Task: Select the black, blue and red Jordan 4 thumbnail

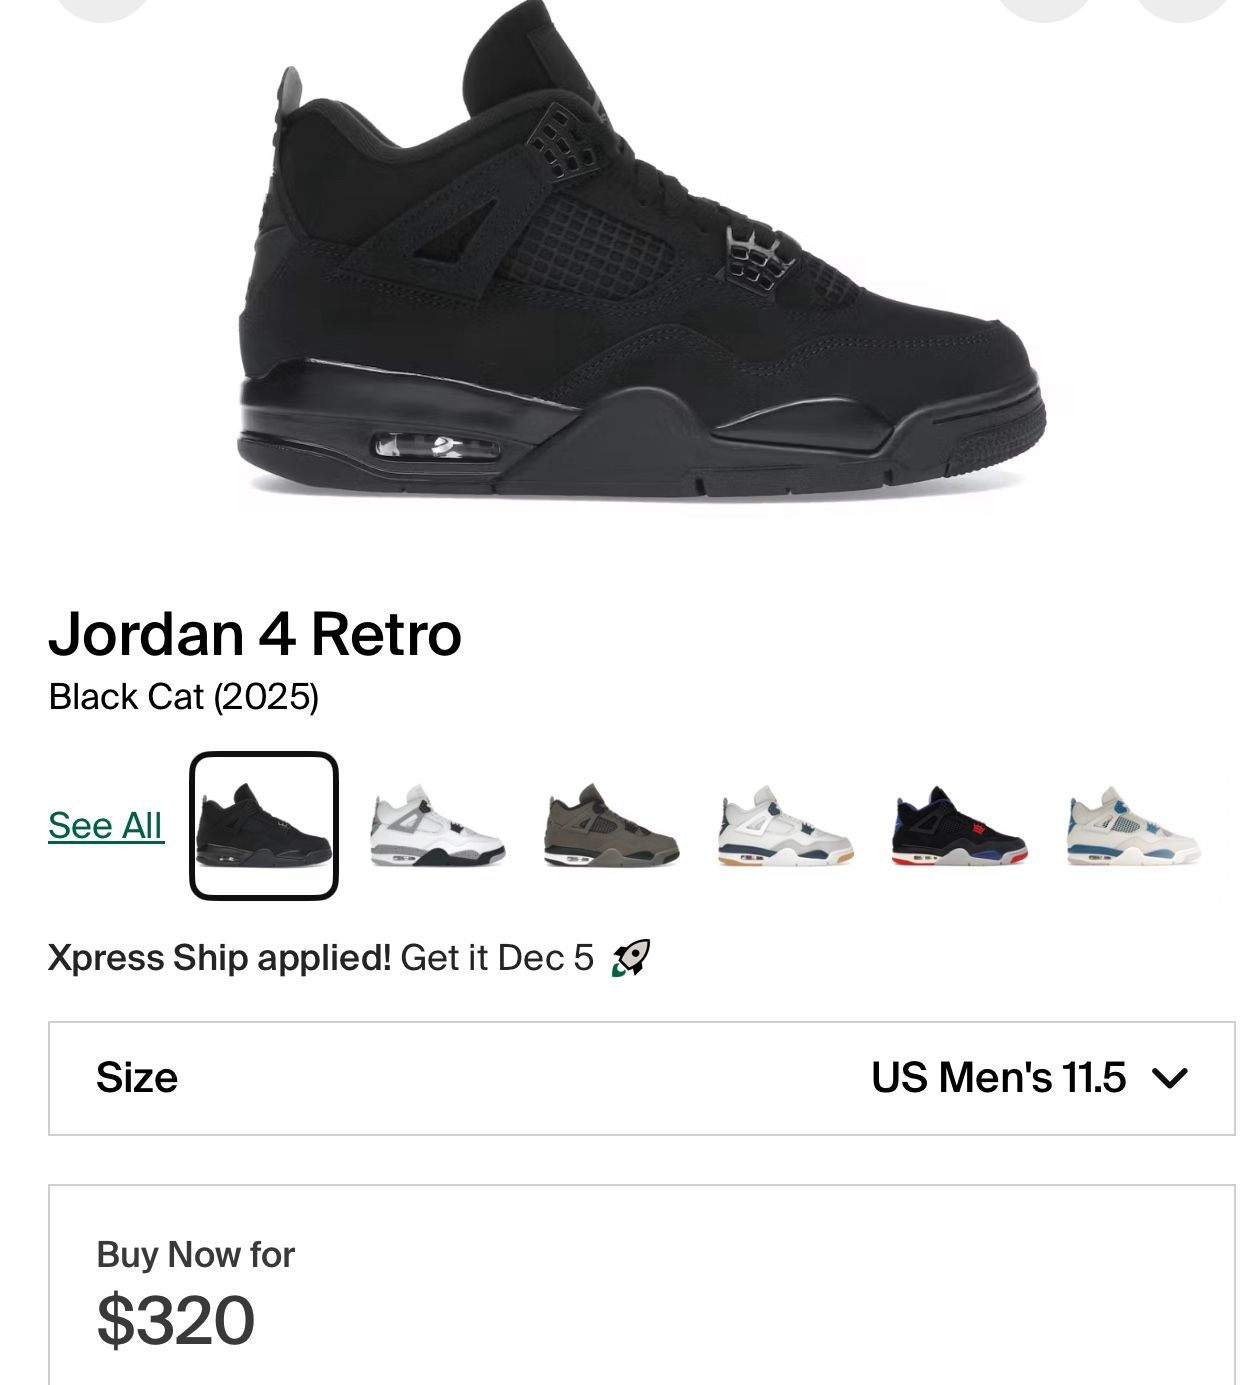Action: tap(959, 827)
